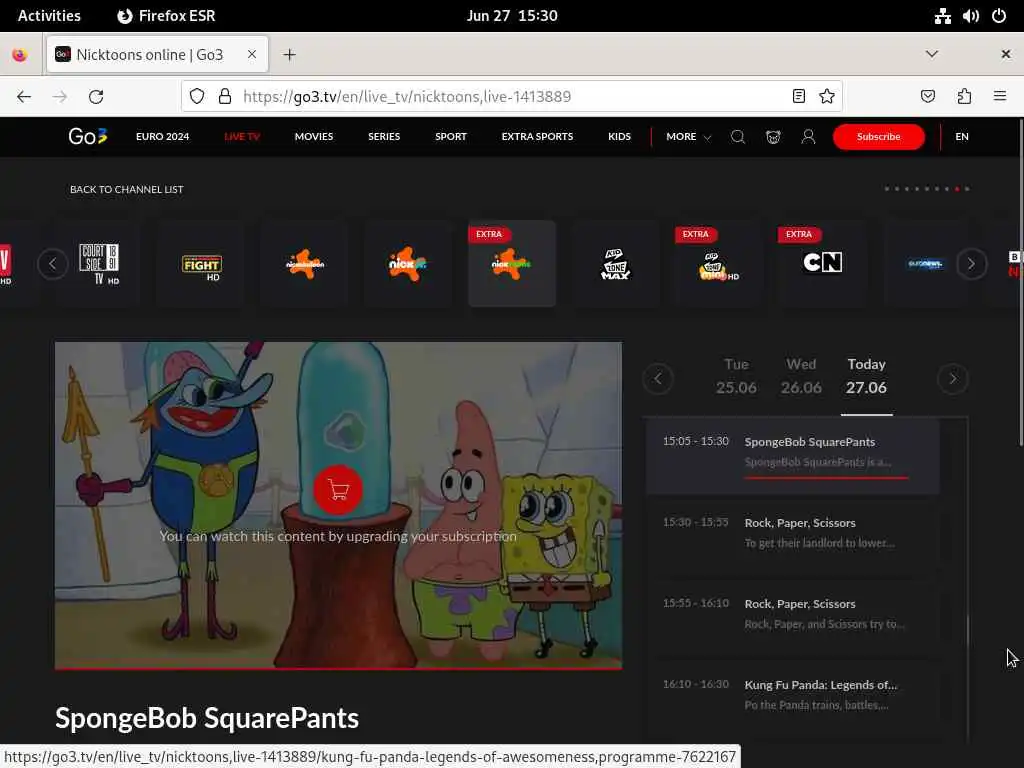
Task: Open the SERIES menu item
Action: [x=384, y=136]
